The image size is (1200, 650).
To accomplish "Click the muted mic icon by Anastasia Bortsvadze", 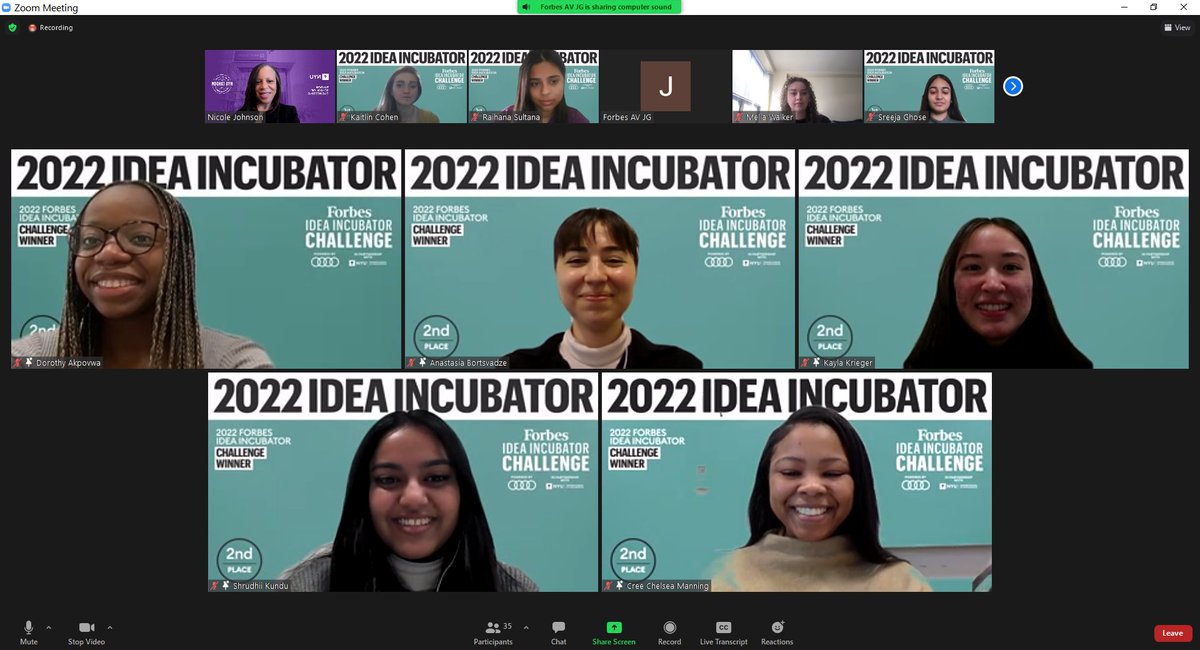I will (x=411, y=363).
